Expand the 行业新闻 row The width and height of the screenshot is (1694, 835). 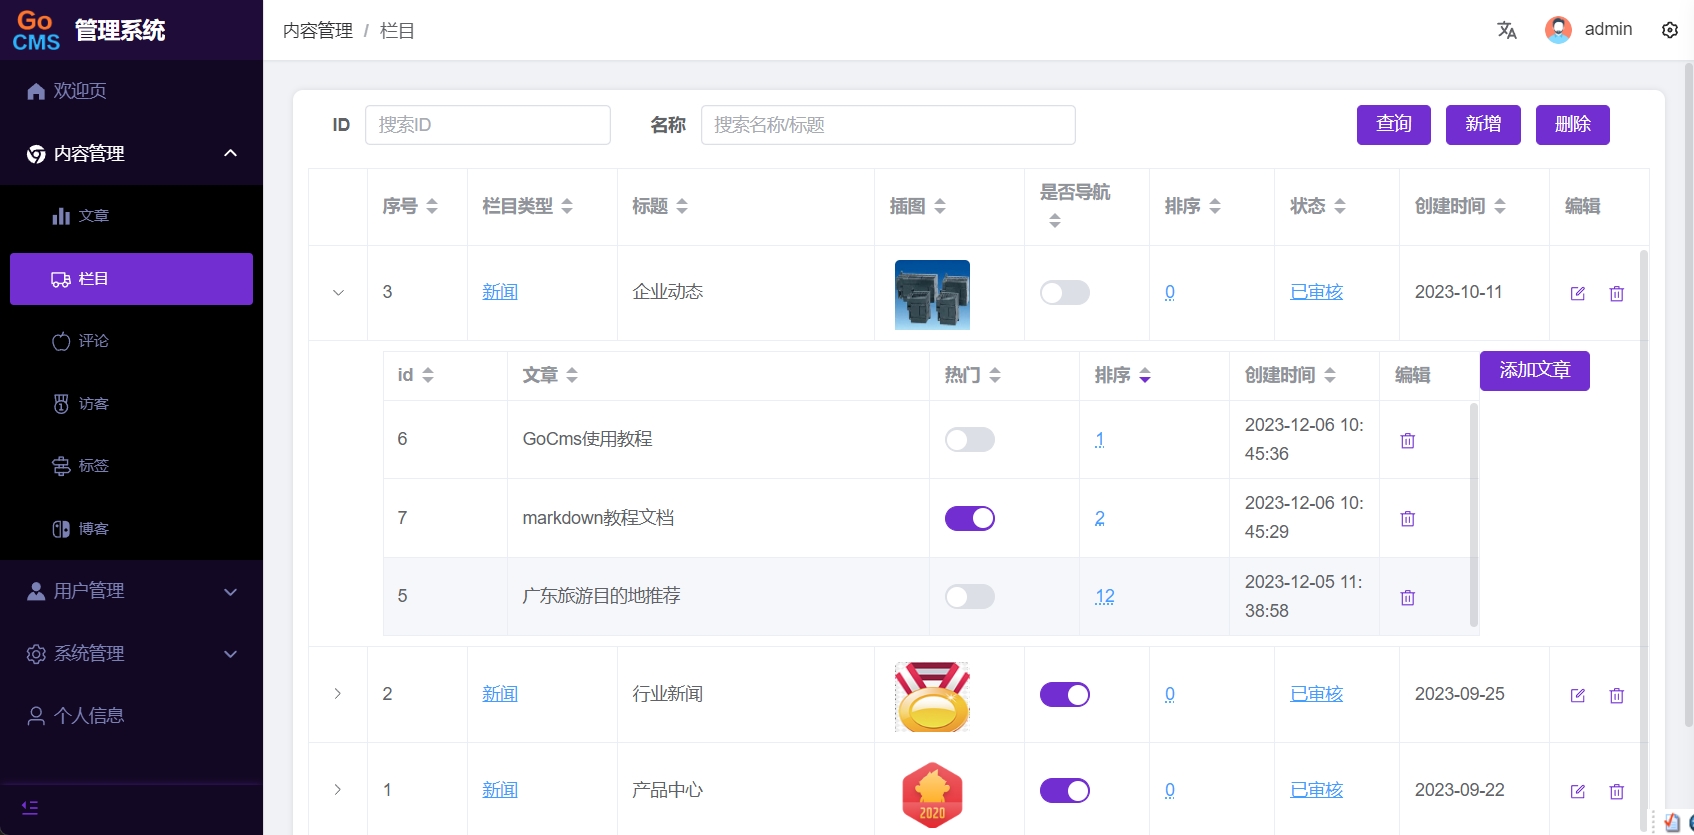click(x=338, y=694)
